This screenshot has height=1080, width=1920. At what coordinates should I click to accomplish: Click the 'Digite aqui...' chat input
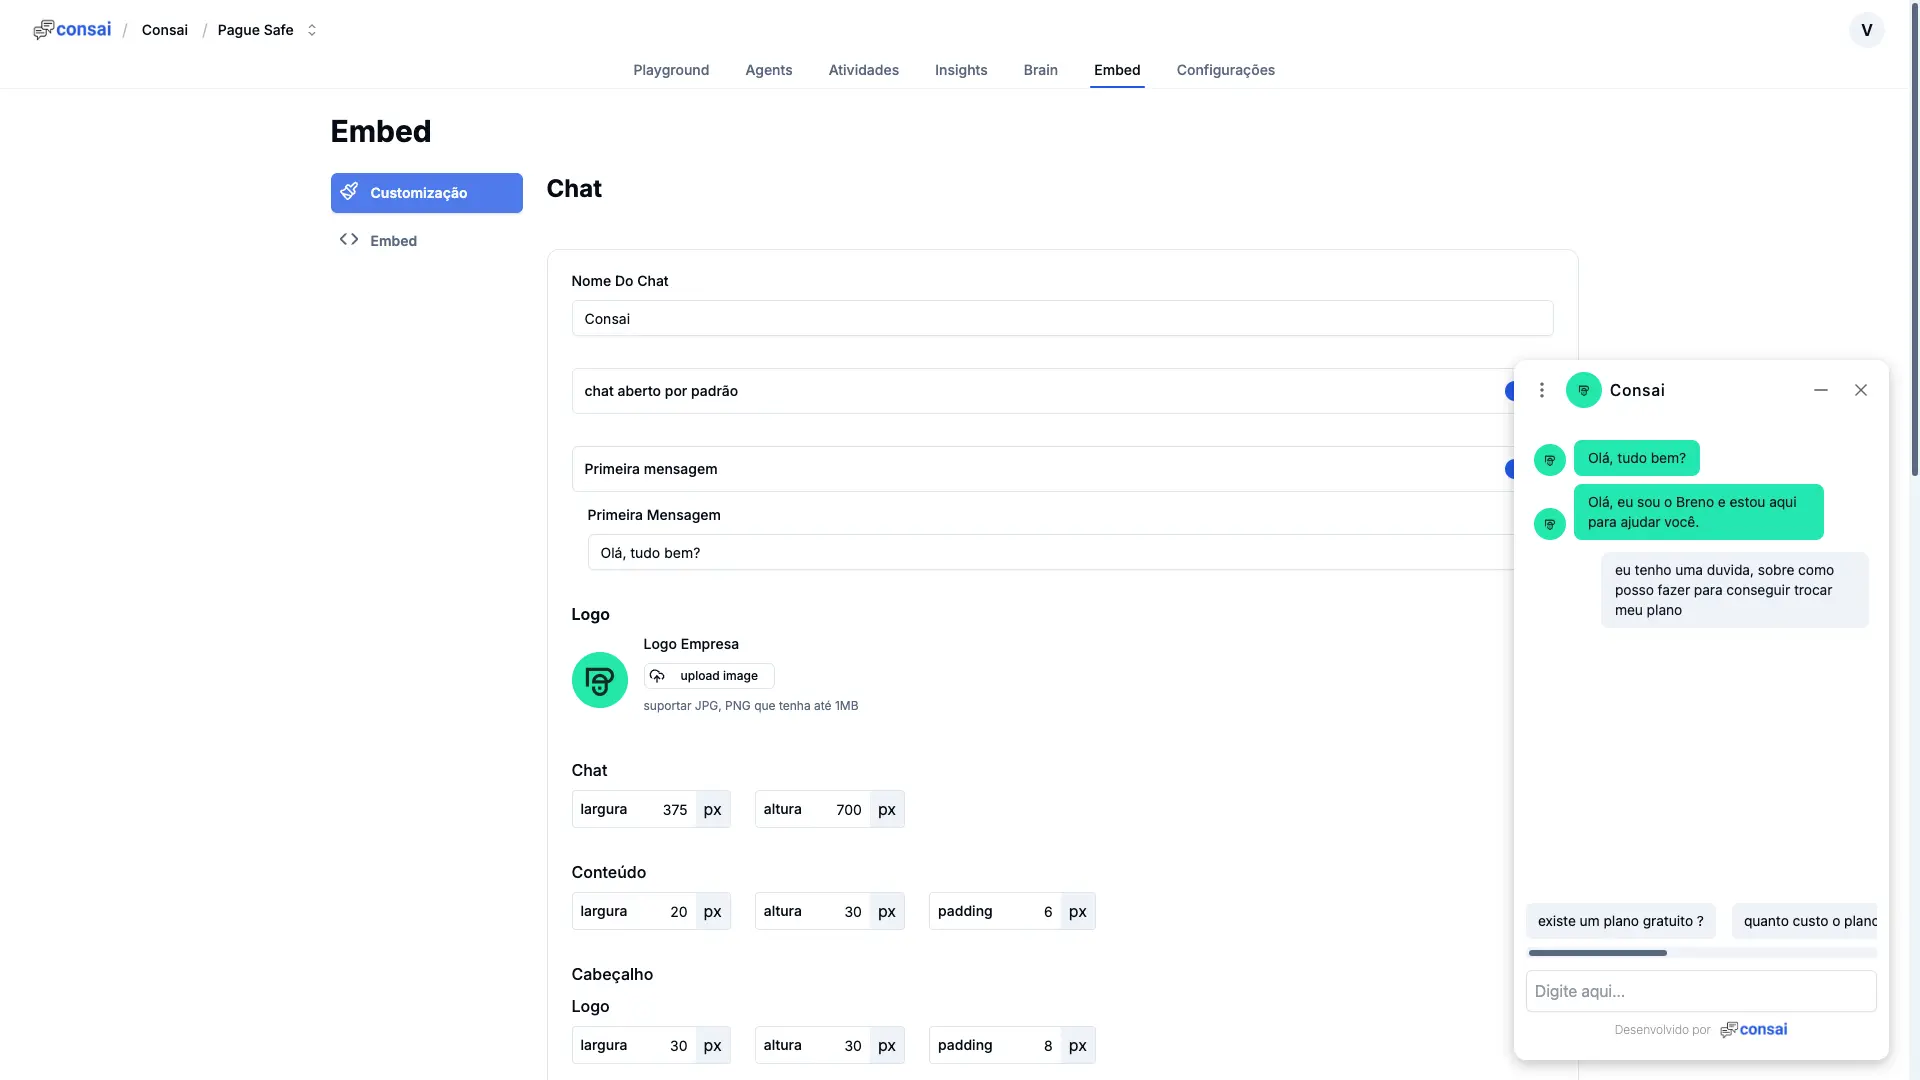point(1700,991)
